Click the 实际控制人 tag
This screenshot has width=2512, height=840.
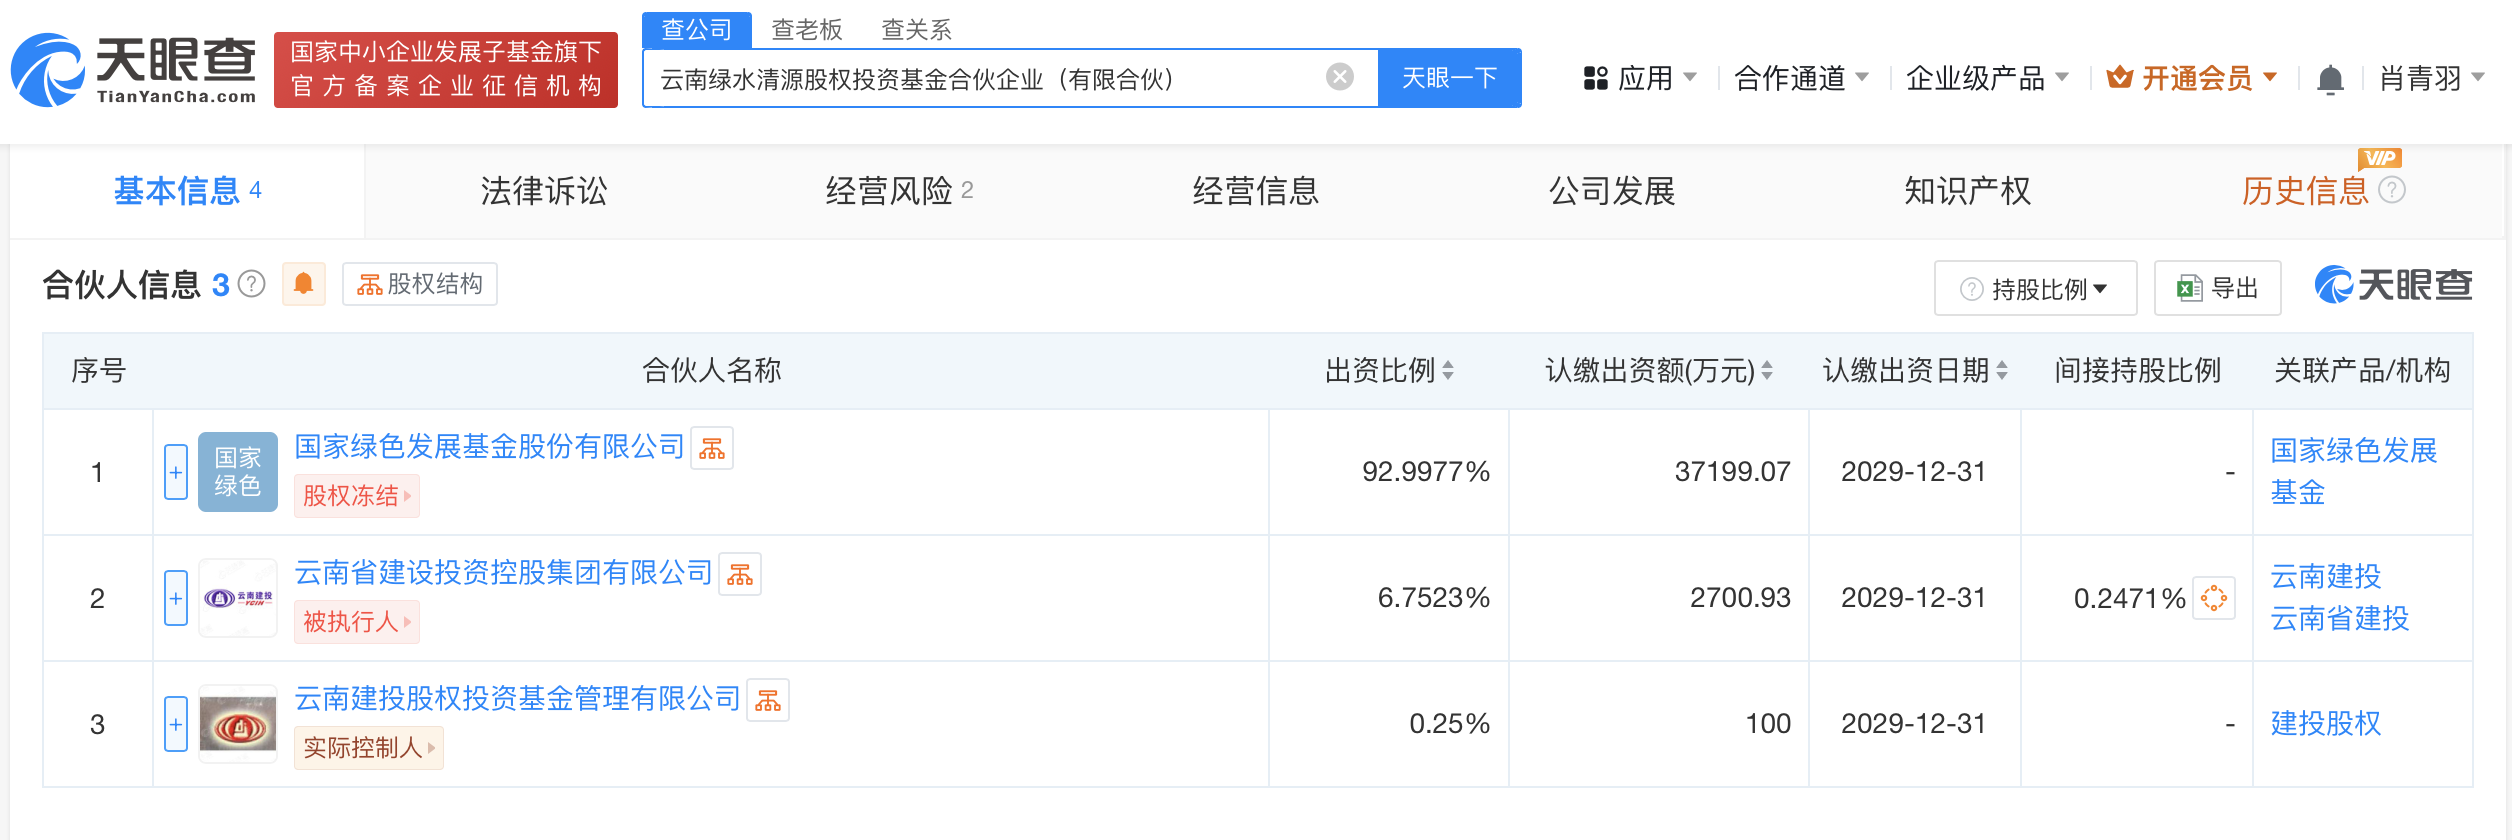pyautogui.click(x=369, y=748)
